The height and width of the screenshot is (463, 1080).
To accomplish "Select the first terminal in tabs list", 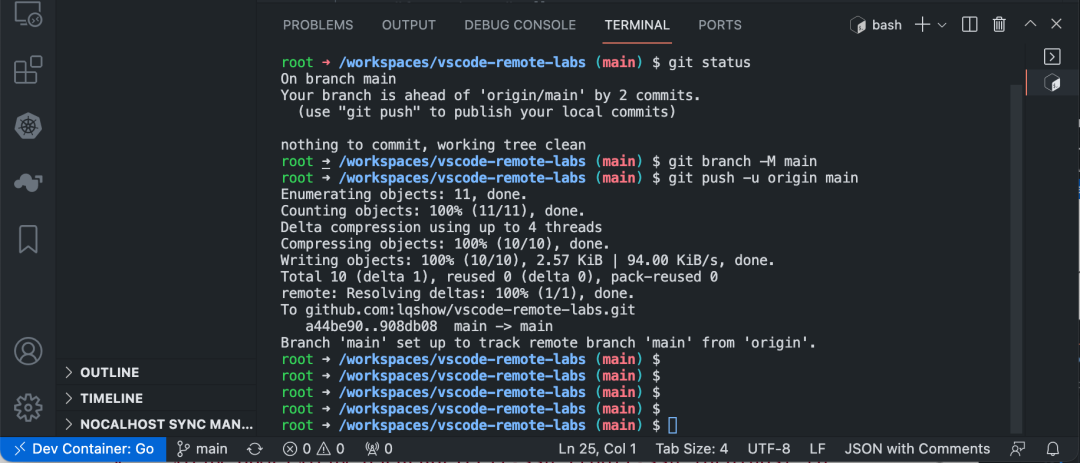I will coord(1052,56).
